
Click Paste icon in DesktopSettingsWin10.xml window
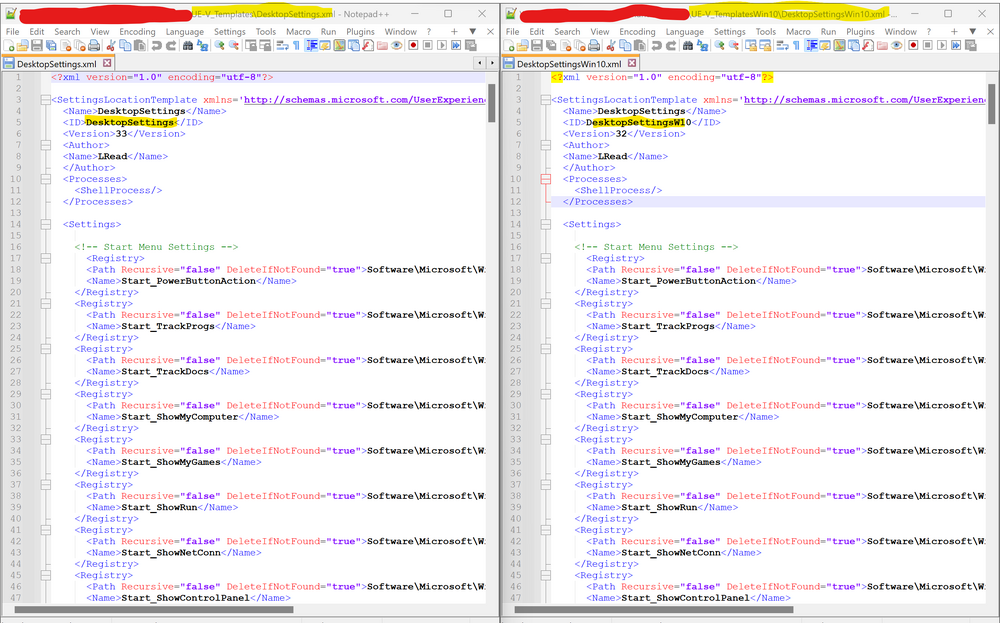pyautogui.click(x=639, y=45)
